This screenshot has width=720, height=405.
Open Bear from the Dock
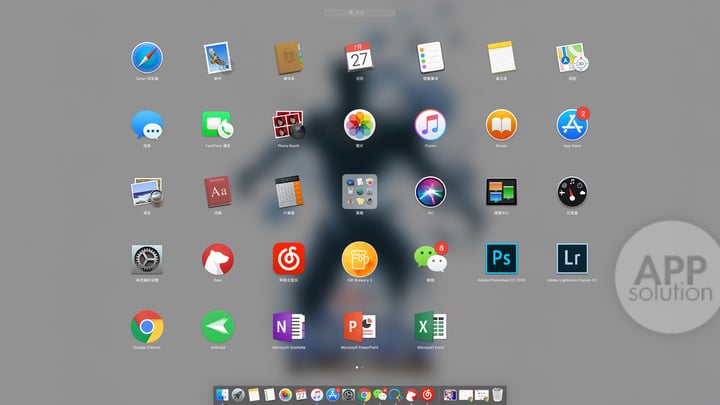[x=411, y=394]
